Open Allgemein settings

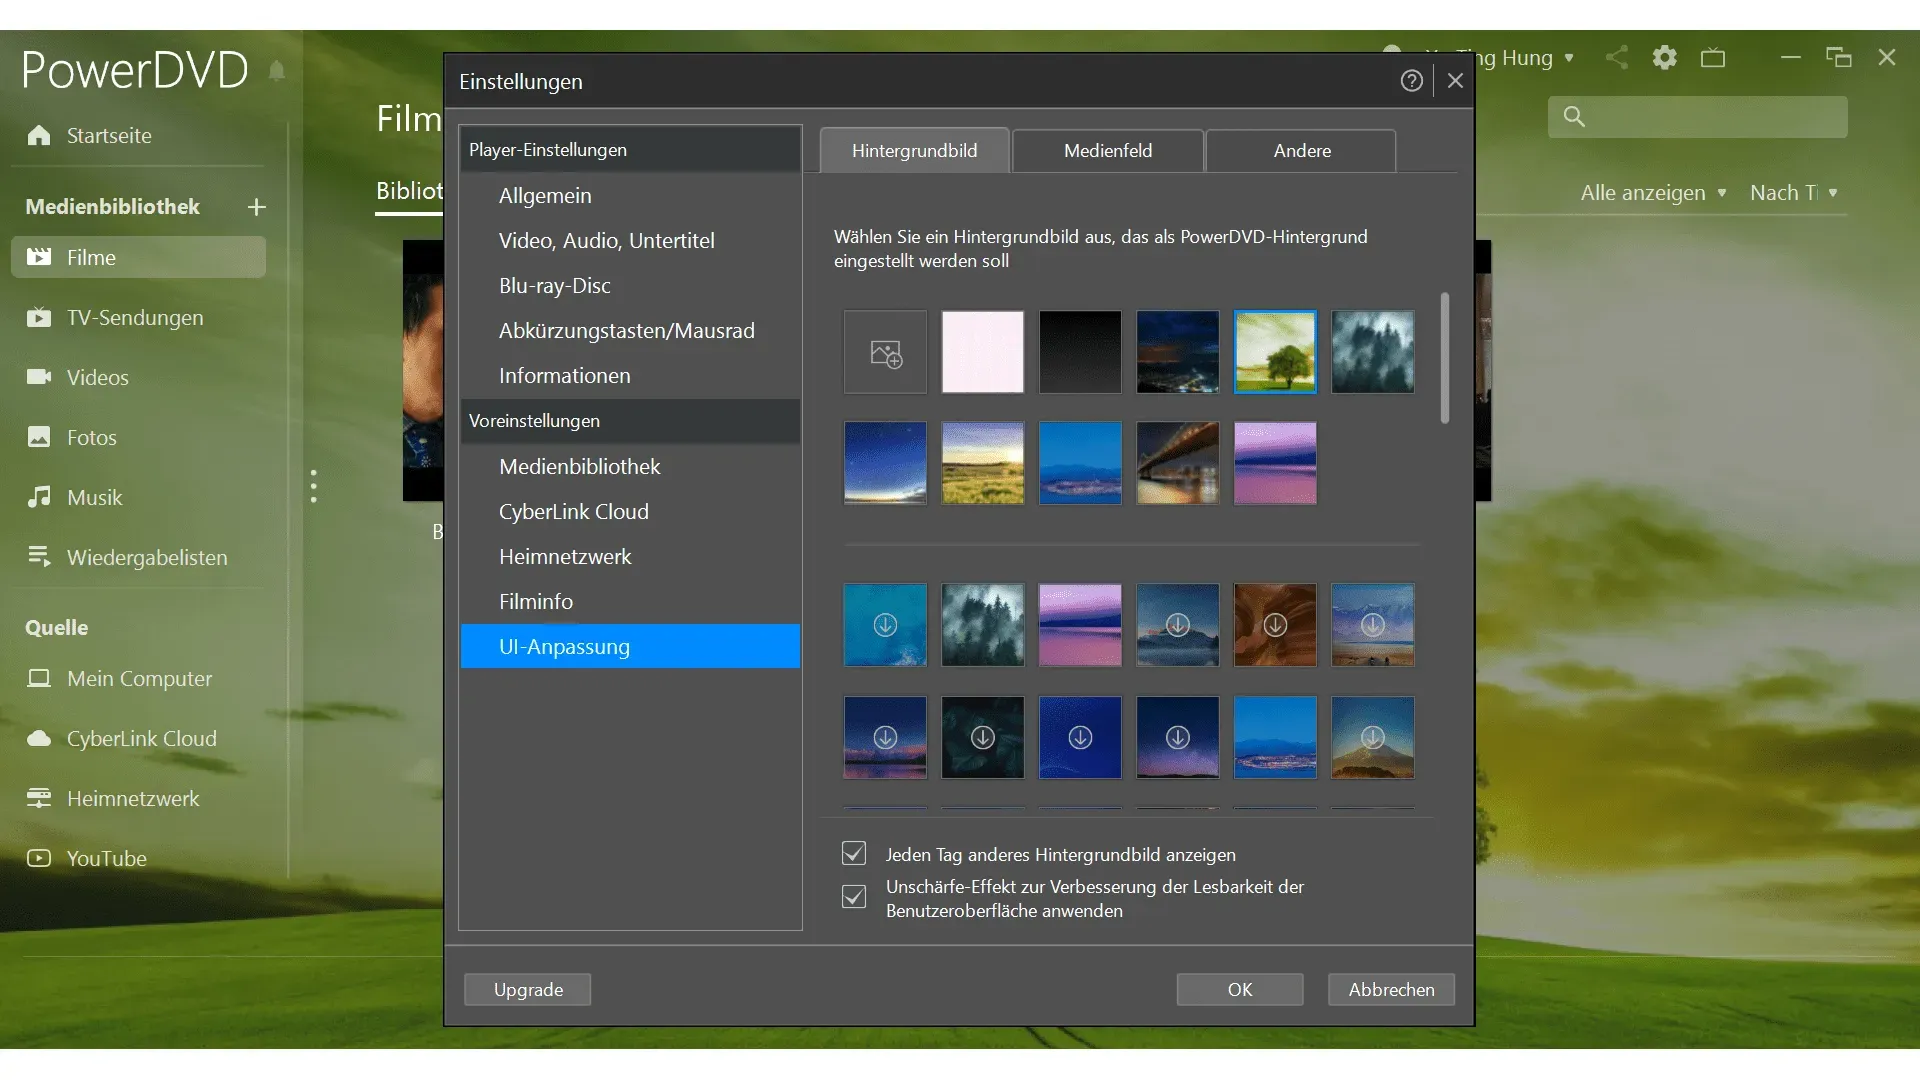tap(630, 196)
